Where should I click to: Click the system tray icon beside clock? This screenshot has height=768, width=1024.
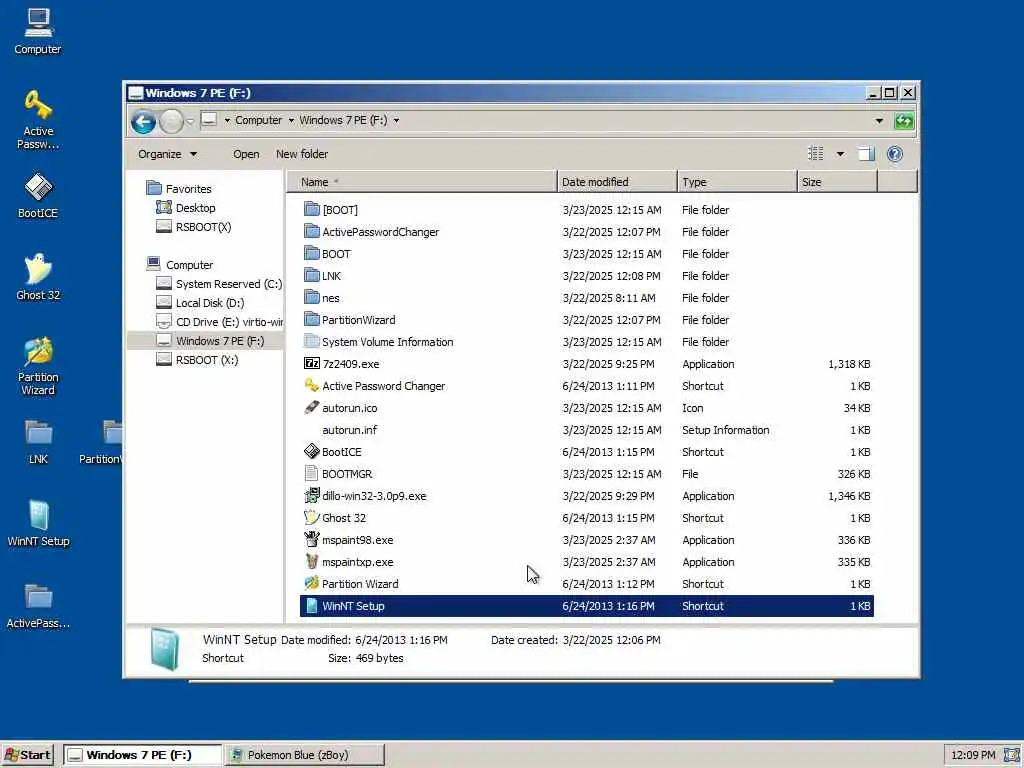point(1012,755)
